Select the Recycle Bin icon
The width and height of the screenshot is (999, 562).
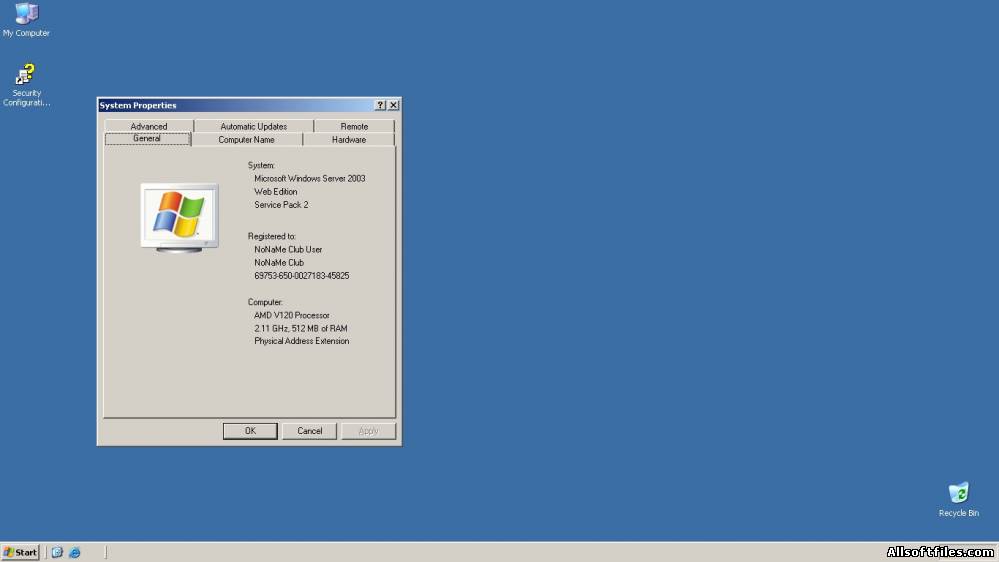(x=958, y=499)
